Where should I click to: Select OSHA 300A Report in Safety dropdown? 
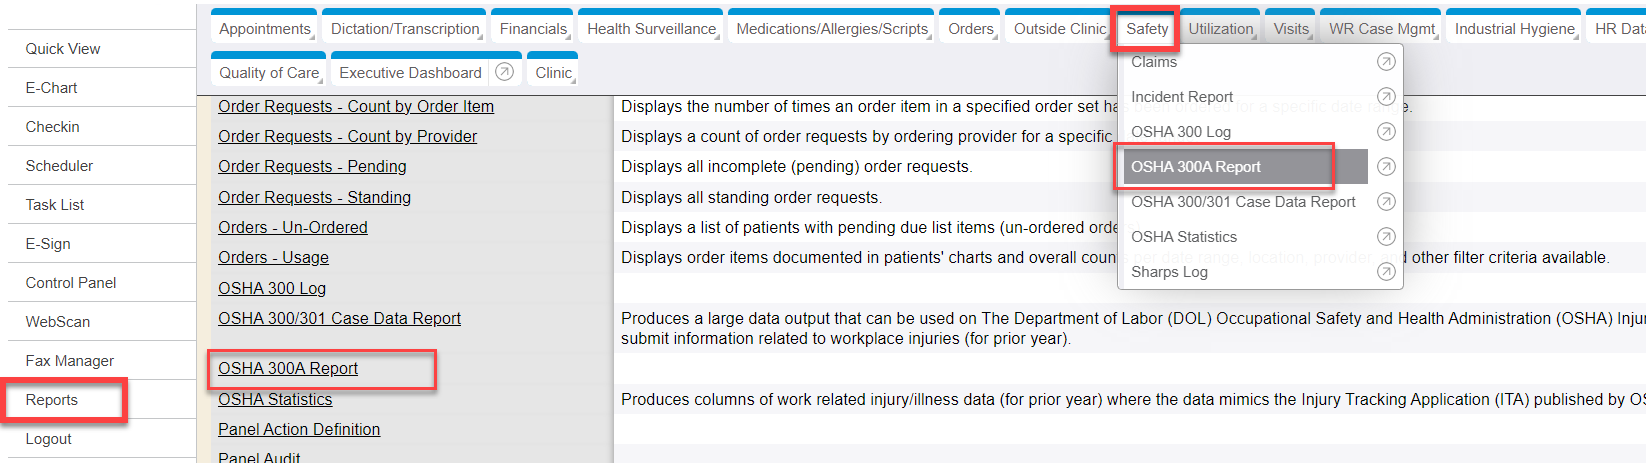(1195, 167)
